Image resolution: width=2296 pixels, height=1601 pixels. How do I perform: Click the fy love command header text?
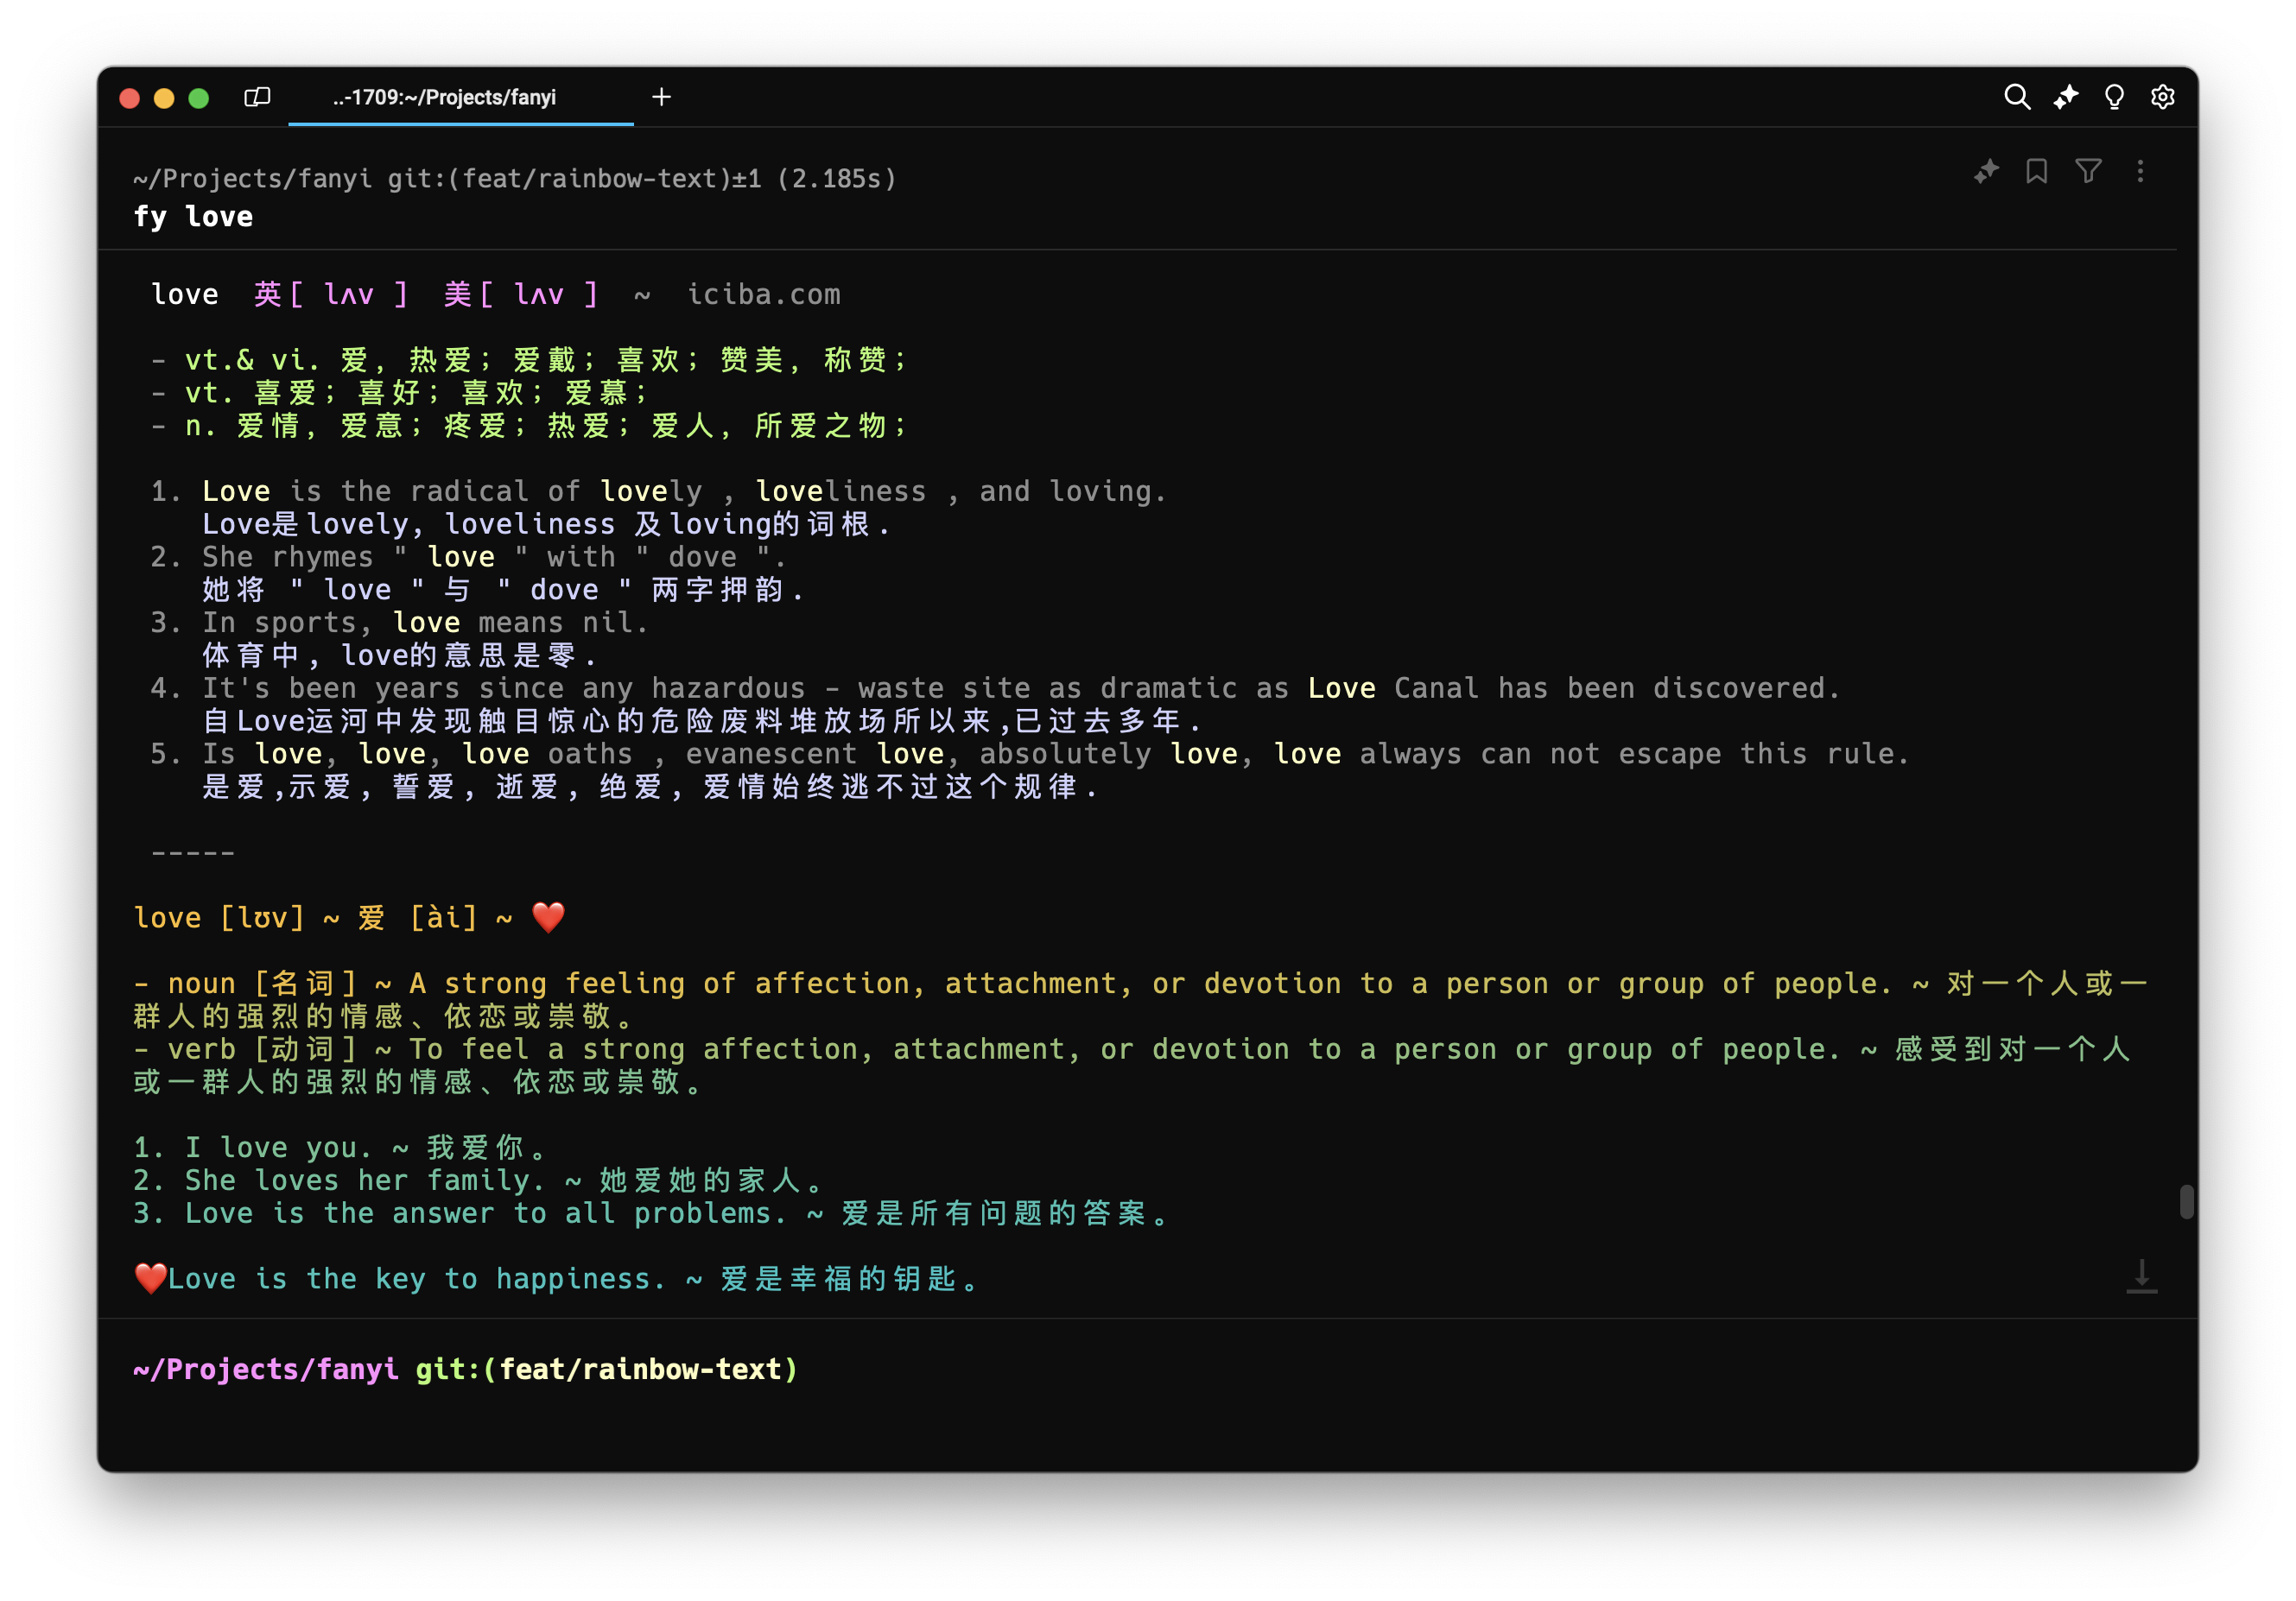pos(193,217)
